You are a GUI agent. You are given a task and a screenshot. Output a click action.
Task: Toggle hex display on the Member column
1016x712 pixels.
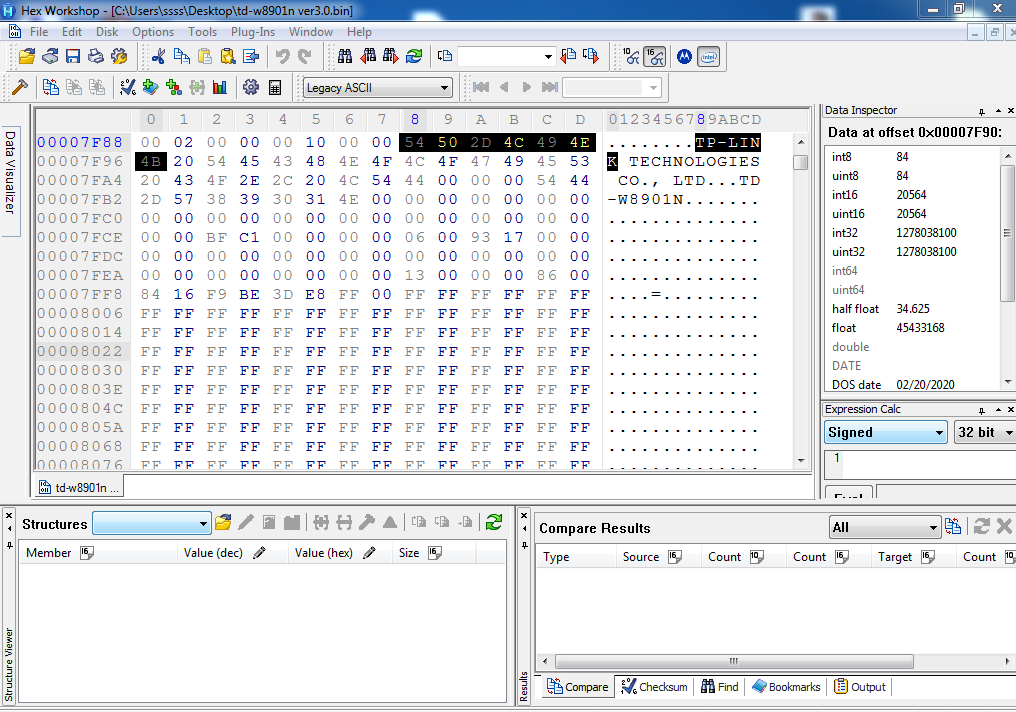pos(87,553)
